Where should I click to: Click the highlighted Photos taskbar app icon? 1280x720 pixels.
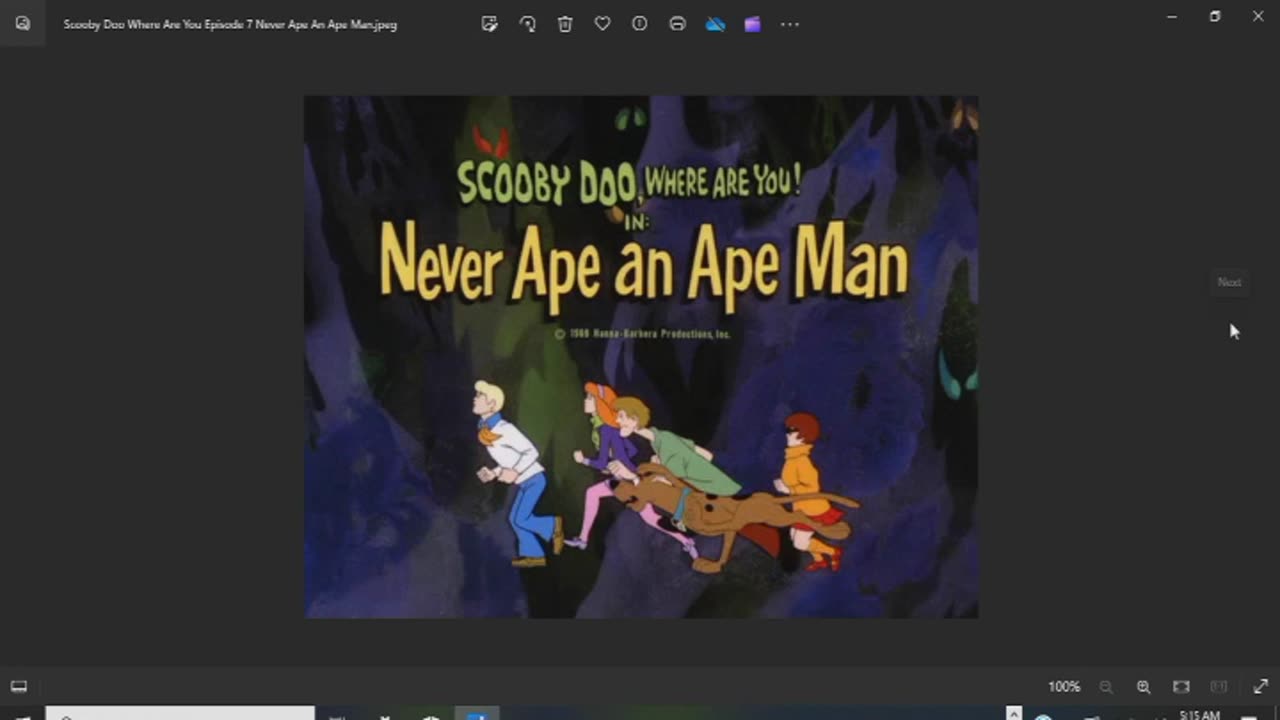click(x=478, y=713)
